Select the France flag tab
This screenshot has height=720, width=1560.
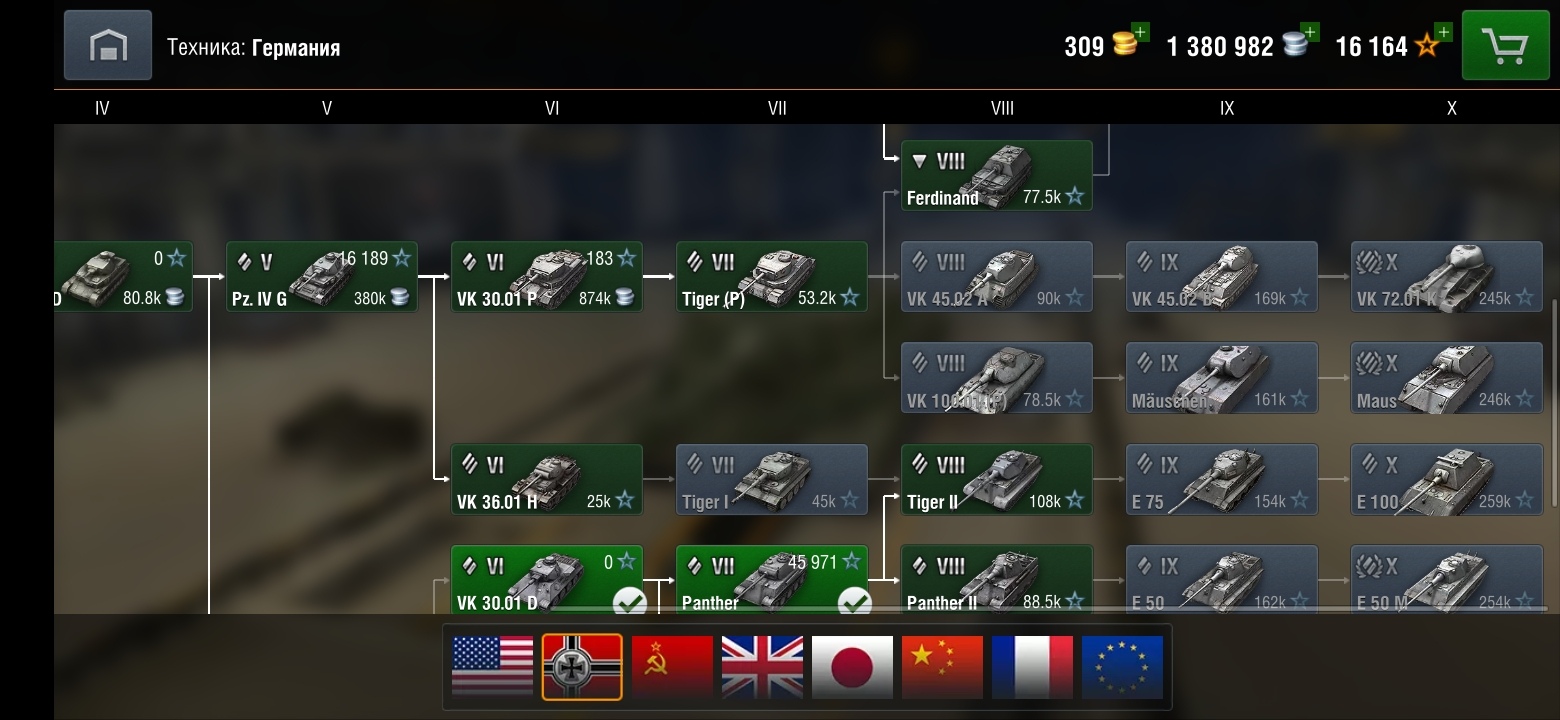1032,666
